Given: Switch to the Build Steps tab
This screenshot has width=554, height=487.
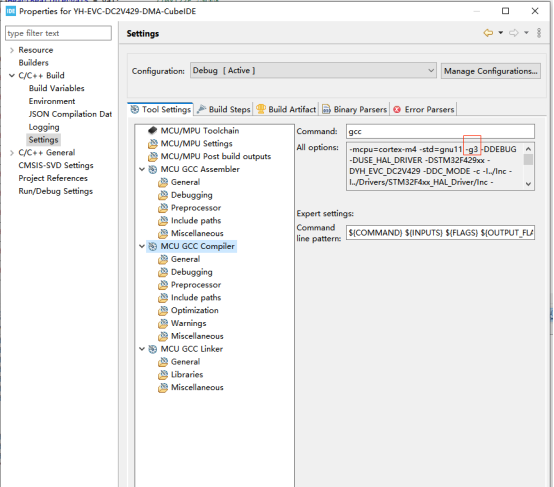Looking at the screenshot, I should [224, 110].
